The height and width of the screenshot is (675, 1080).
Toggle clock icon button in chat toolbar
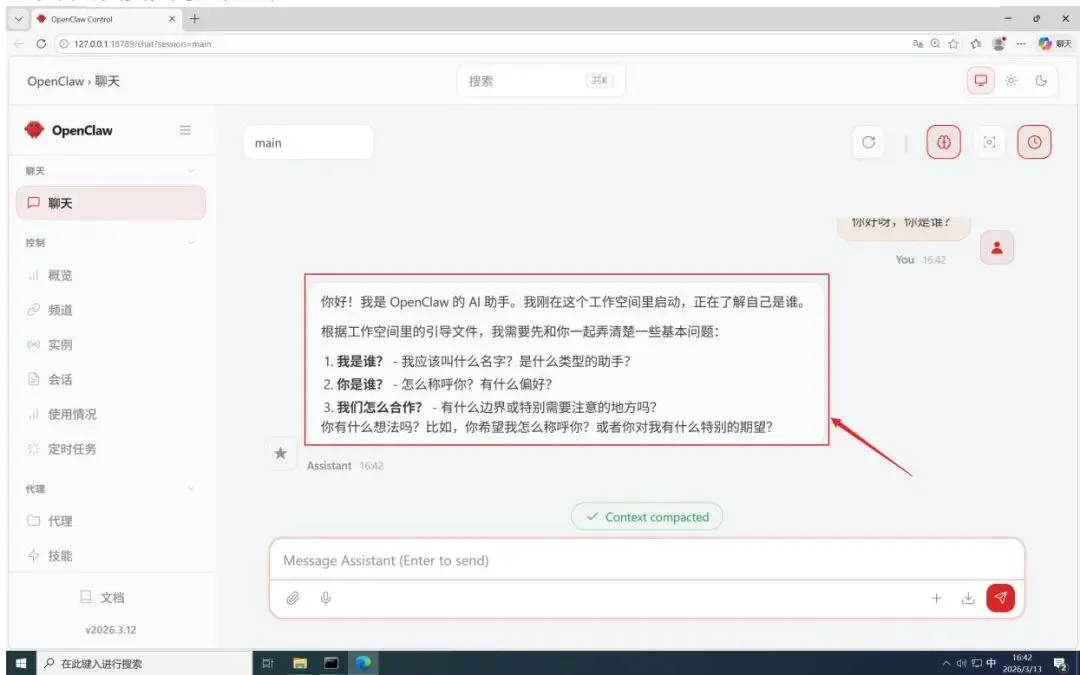1034,142
